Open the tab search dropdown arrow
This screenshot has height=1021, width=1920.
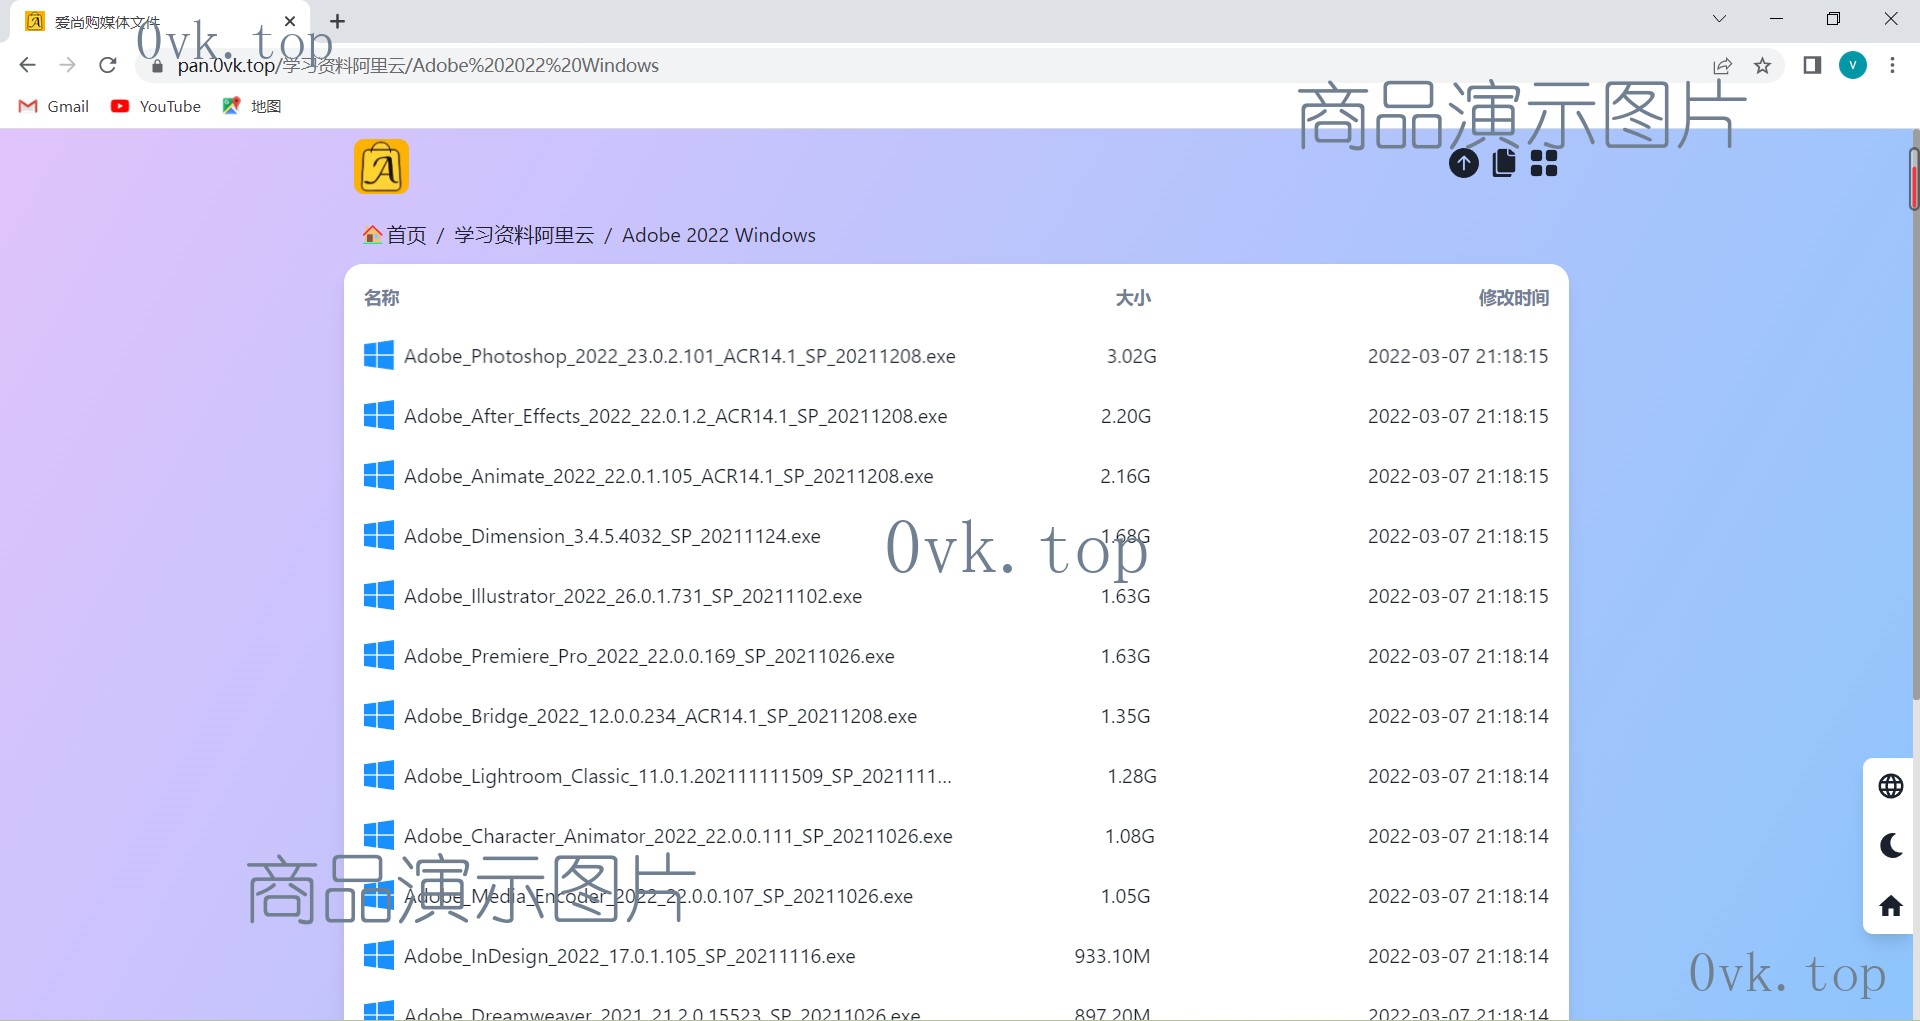click(x=1719, y=19)
